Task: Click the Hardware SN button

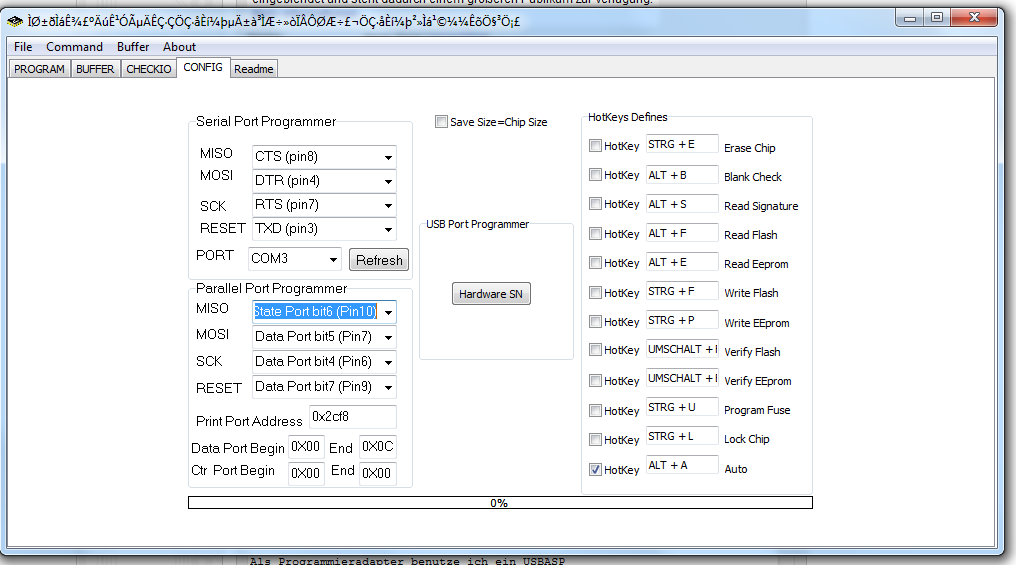Action: (491, 294)
